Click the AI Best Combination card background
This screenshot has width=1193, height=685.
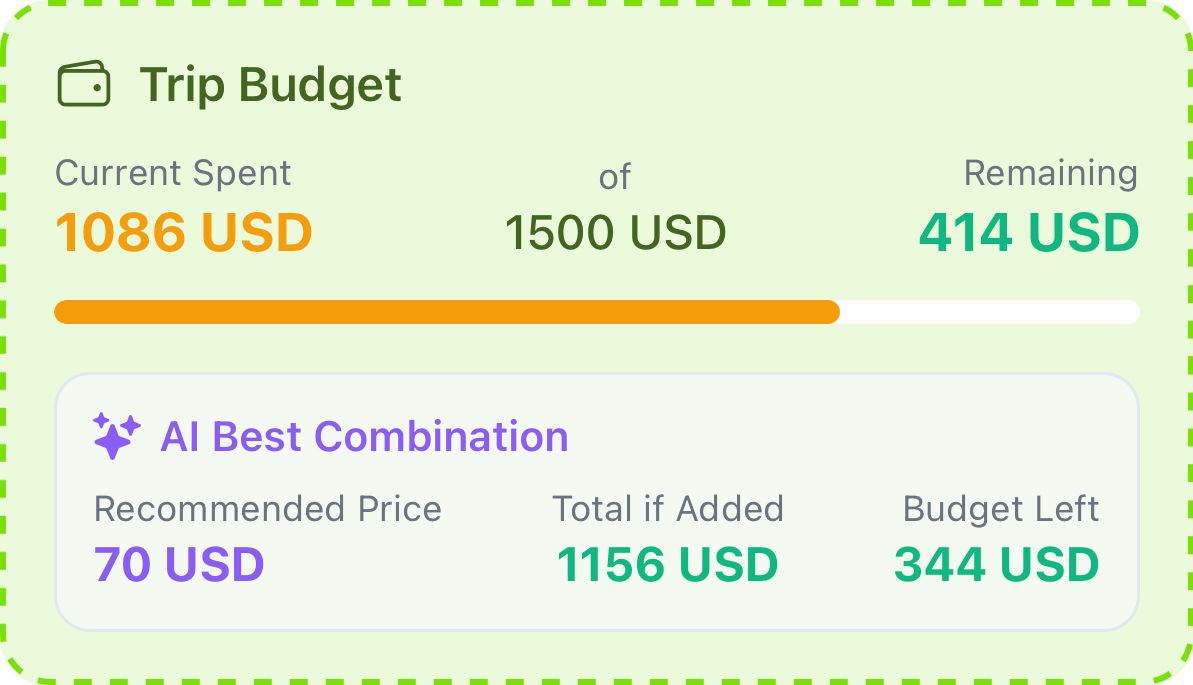coord(596,609)
